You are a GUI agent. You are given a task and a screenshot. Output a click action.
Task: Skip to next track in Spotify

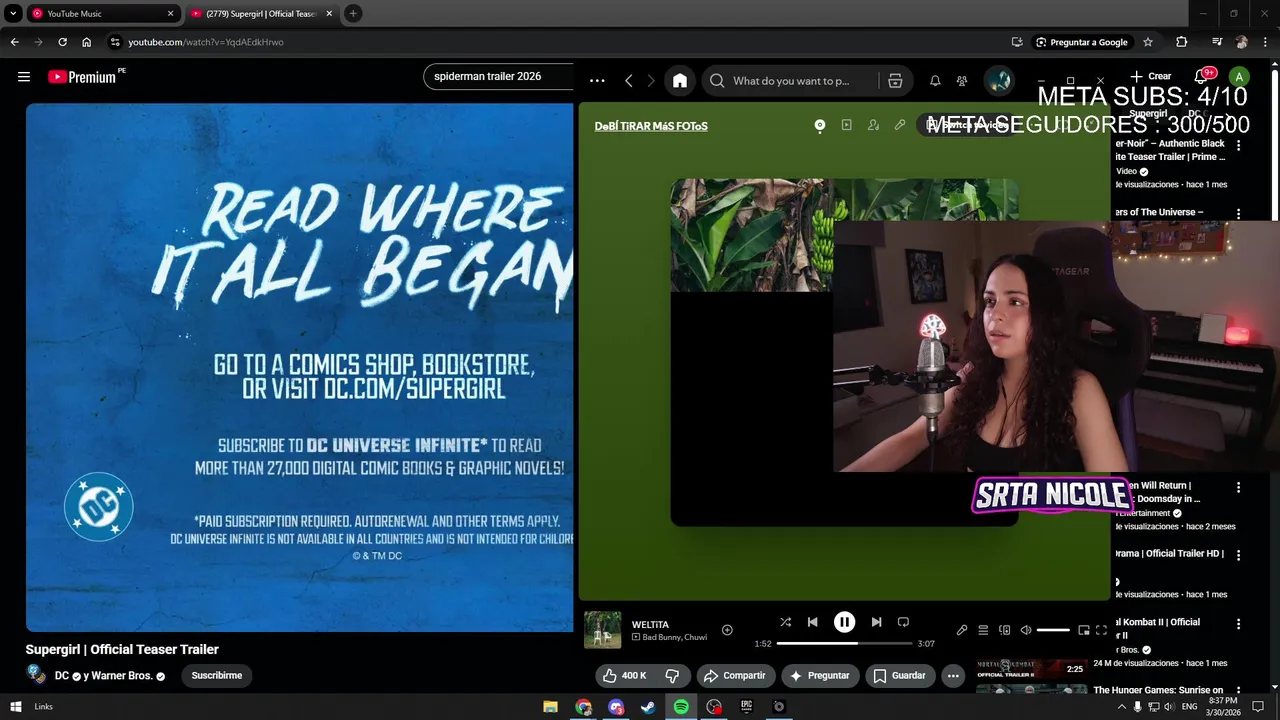(876, 622)
